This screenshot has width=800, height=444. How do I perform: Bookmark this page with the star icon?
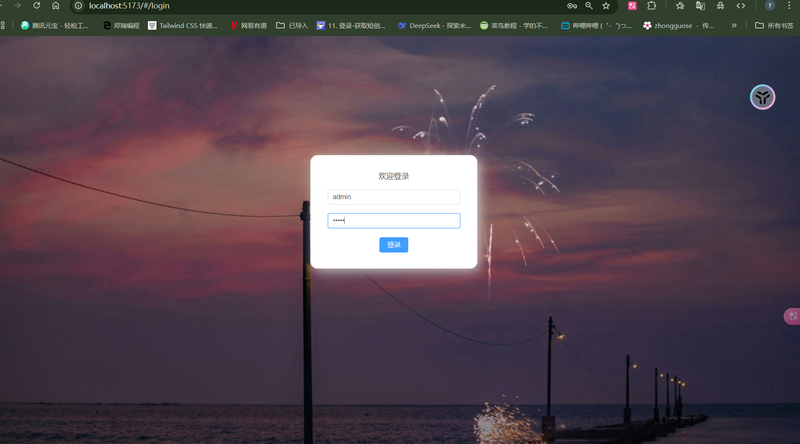pyautogui.click(x=606, y=6)
